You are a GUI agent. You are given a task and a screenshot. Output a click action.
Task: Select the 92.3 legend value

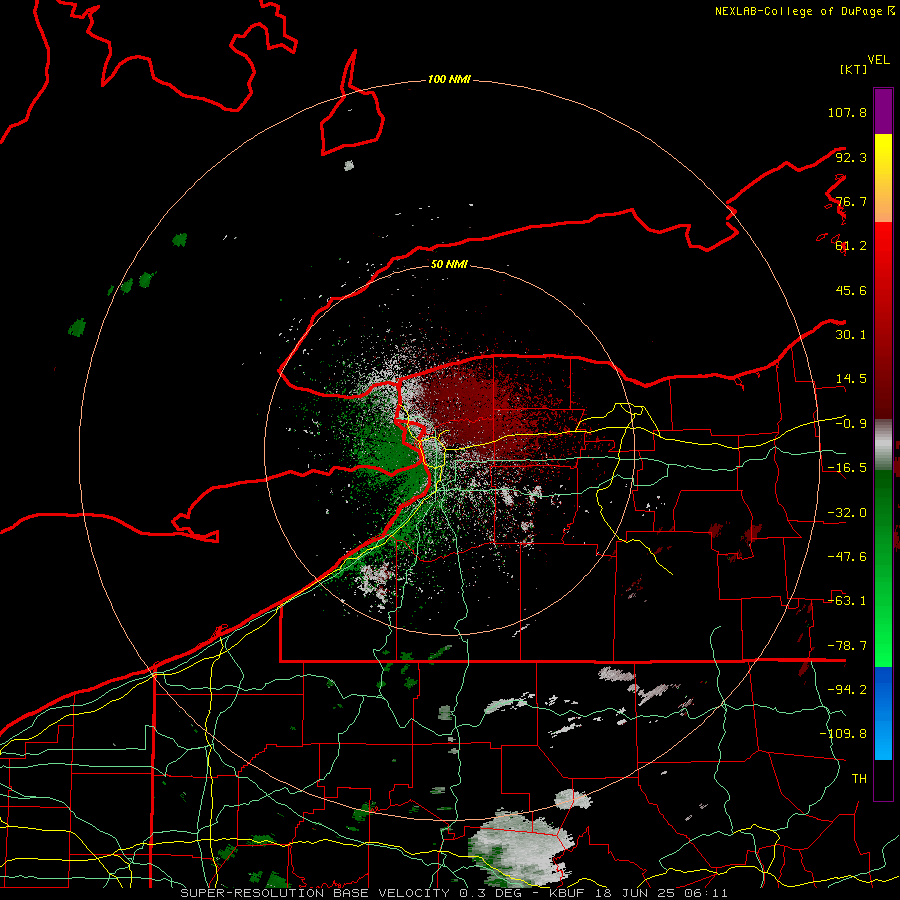(851, 157)
